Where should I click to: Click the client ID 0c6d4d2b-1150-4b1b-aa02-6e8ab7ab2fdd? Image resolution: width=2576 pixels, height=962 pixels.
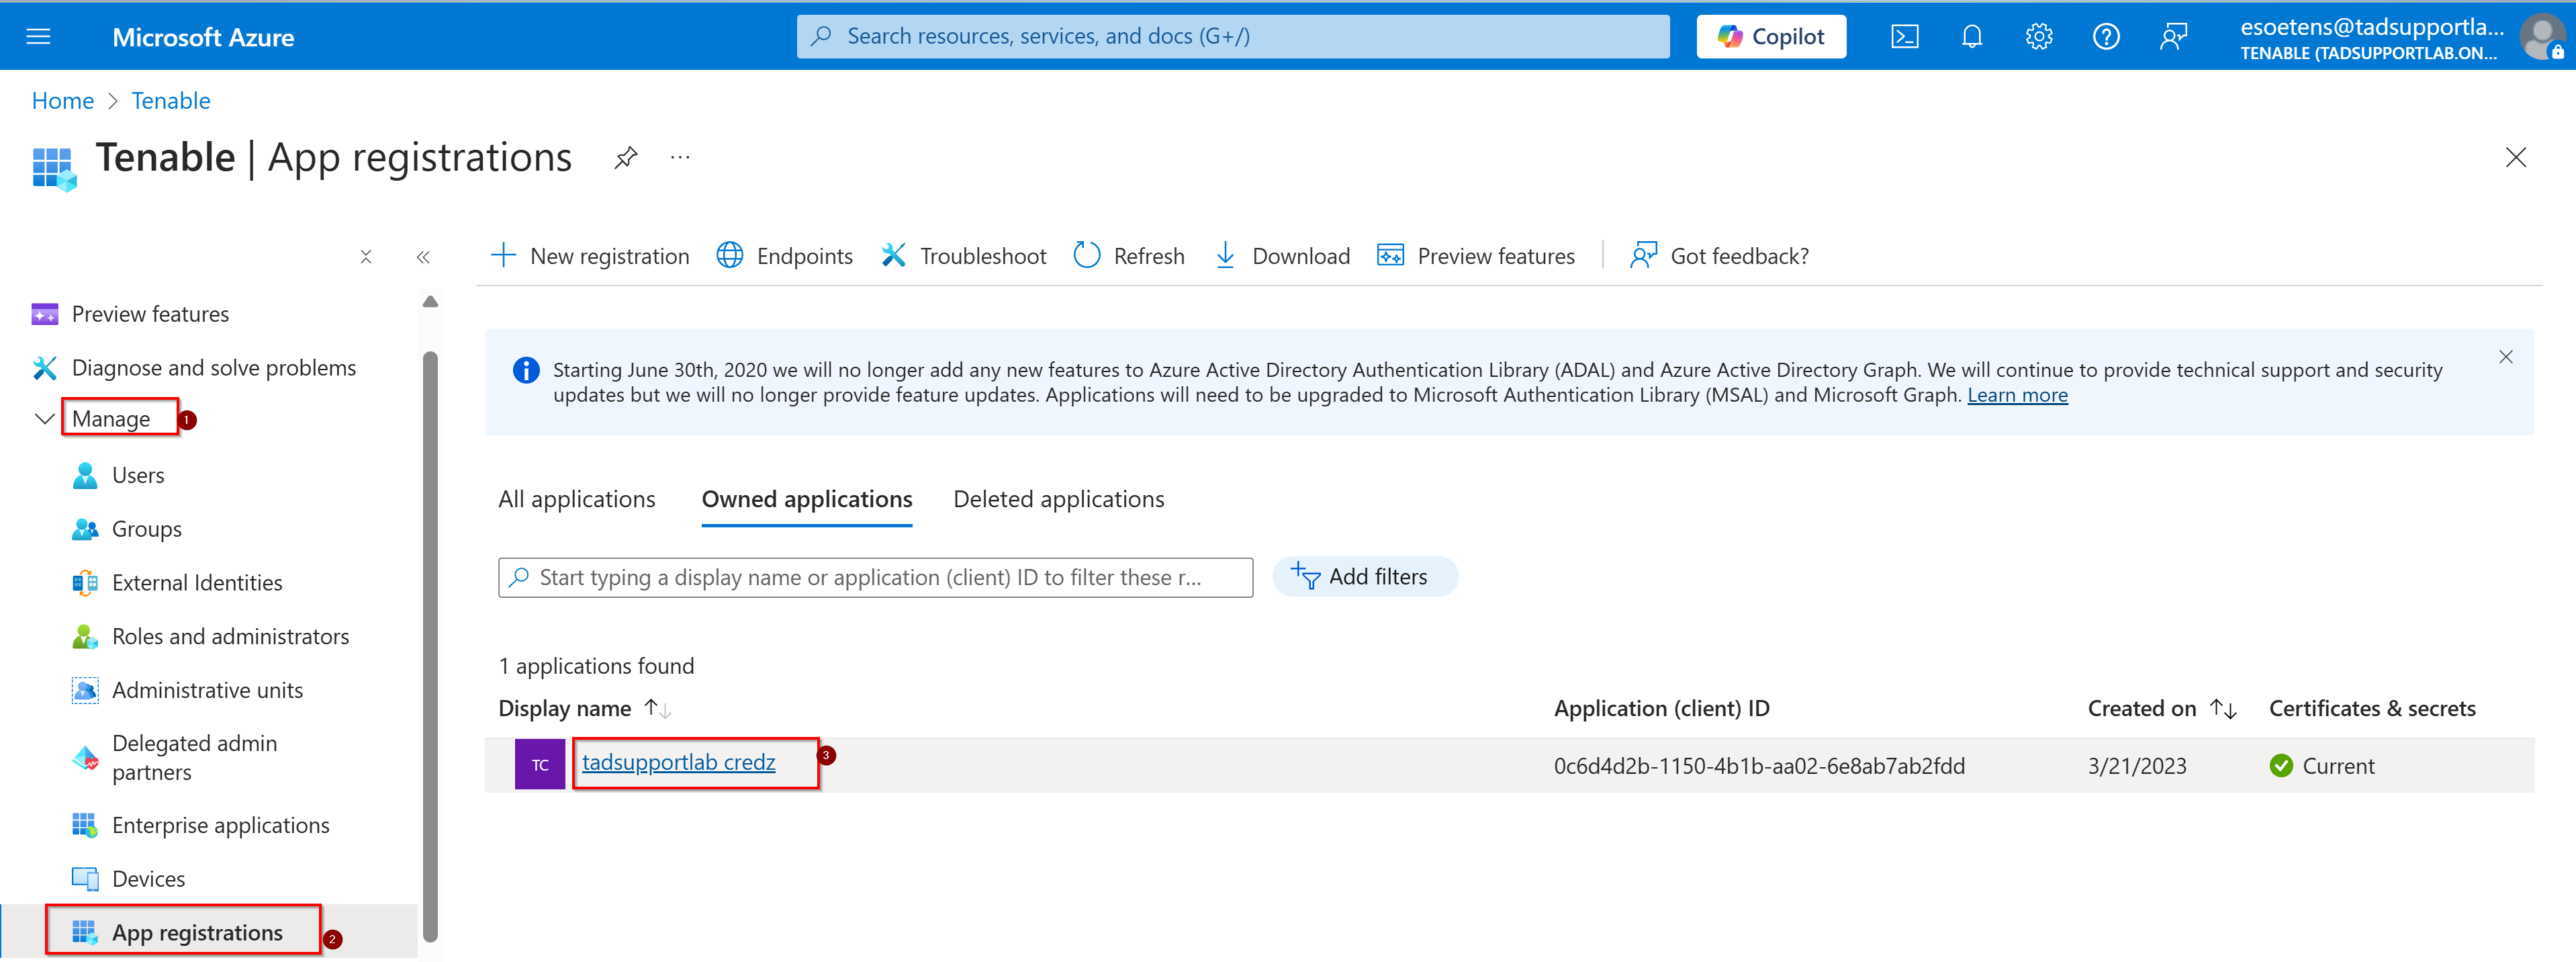[x=1759, y=766]
